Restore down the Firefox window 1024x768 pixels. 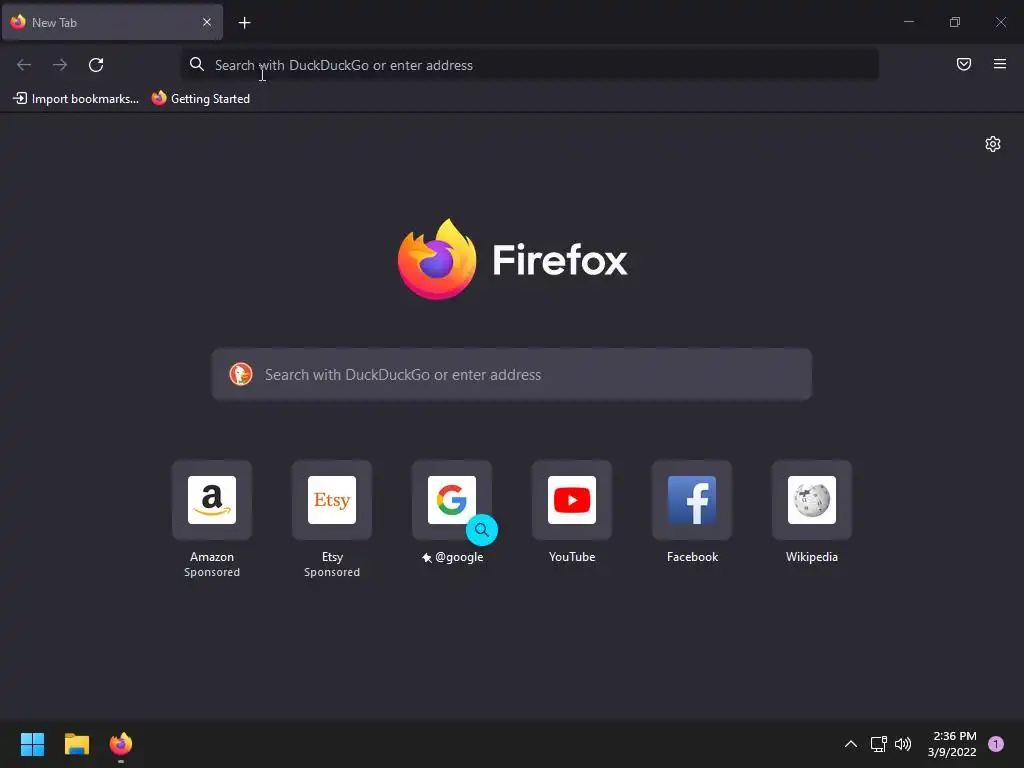click(955, 22)
